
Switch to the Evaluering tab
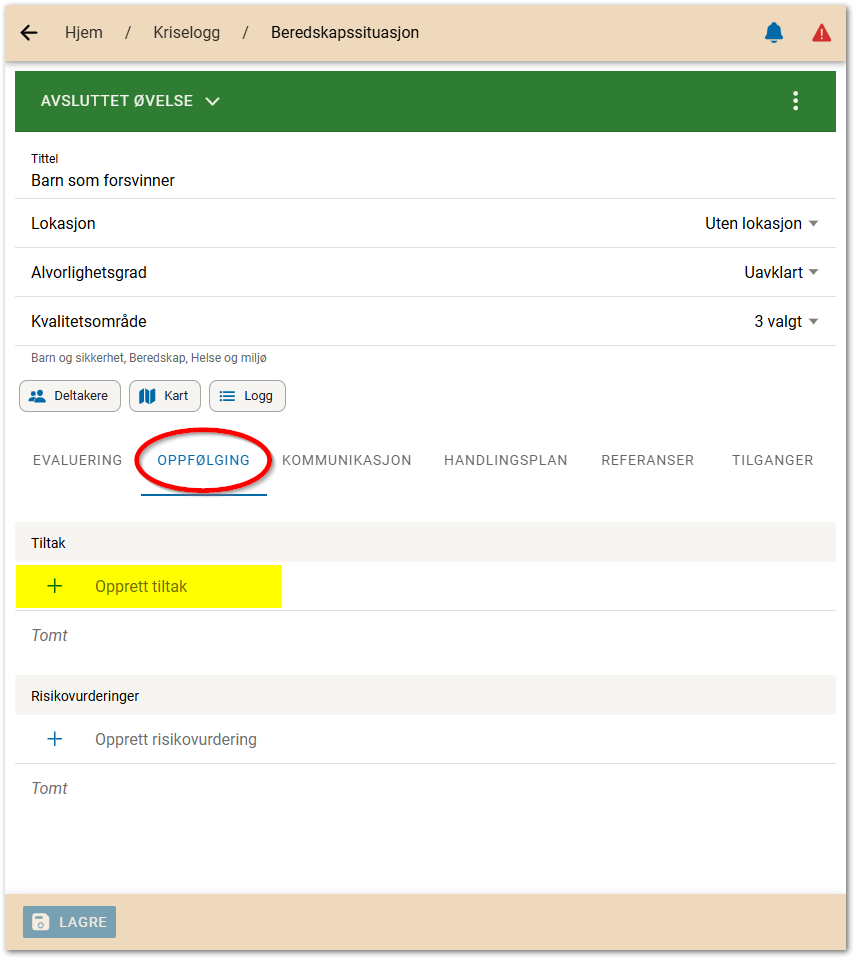pyautogui.click(x=77, y=461)
